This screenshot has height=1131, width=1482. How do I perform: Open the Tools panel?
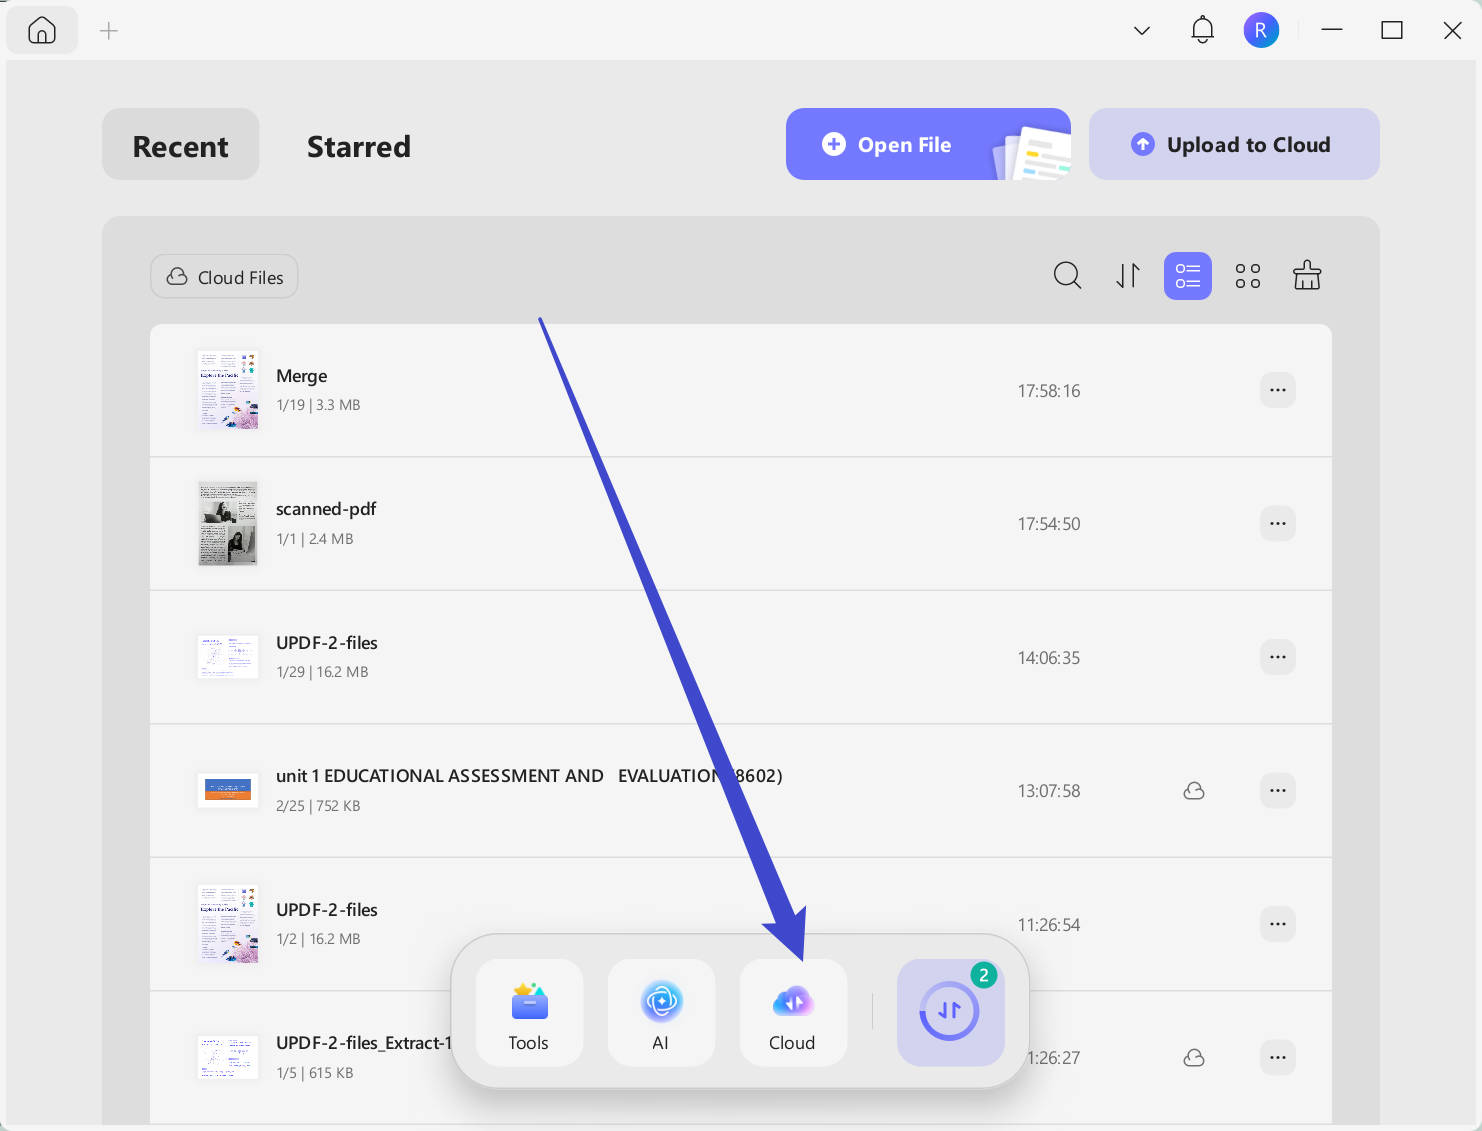pyautogui.click(x=529, y=1012)
